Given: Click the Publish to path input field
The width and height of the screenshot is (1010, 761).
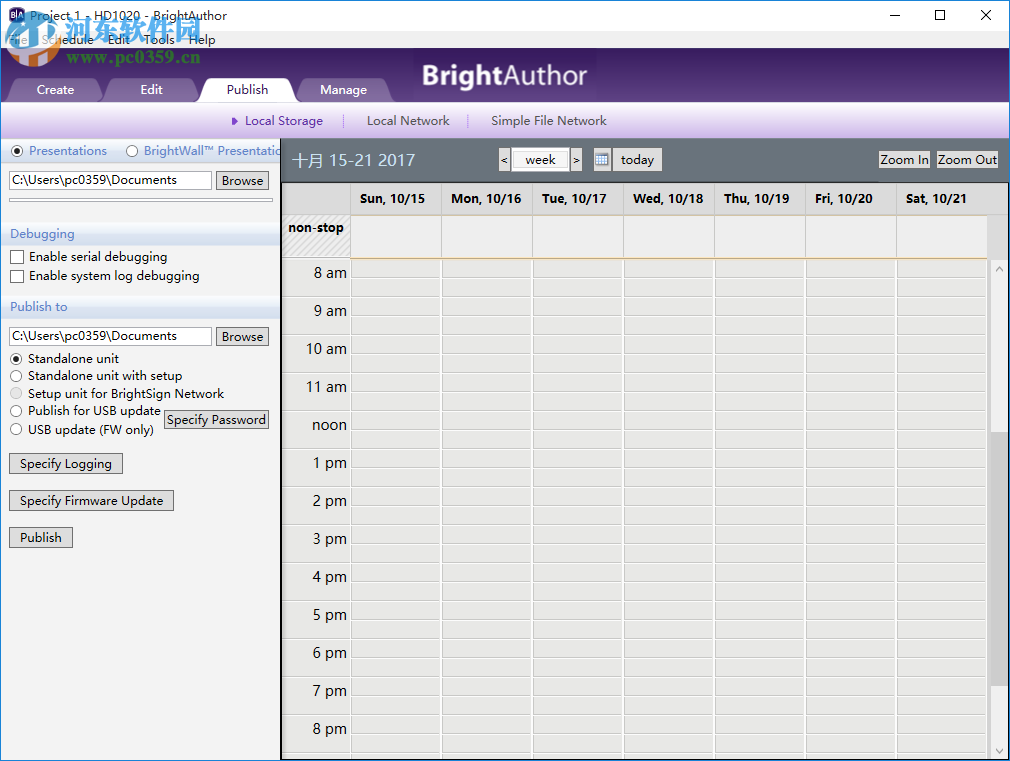Looking at the screenshot, I should [x=110, y=336].
